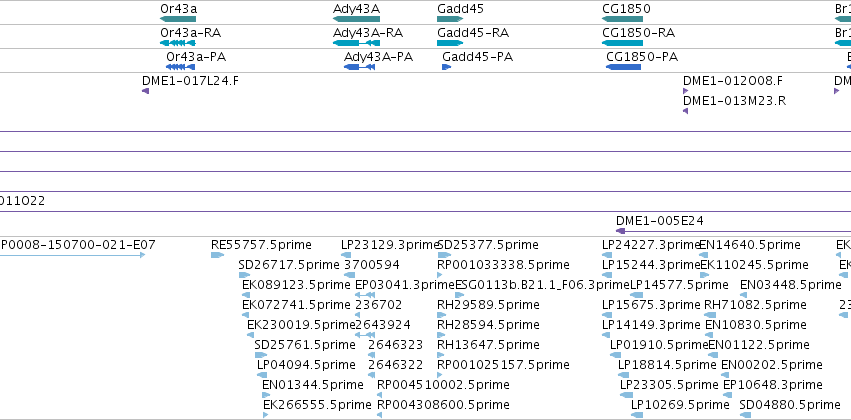
Task: Click the Ady43A-PA coding feature
Action: 359,67
